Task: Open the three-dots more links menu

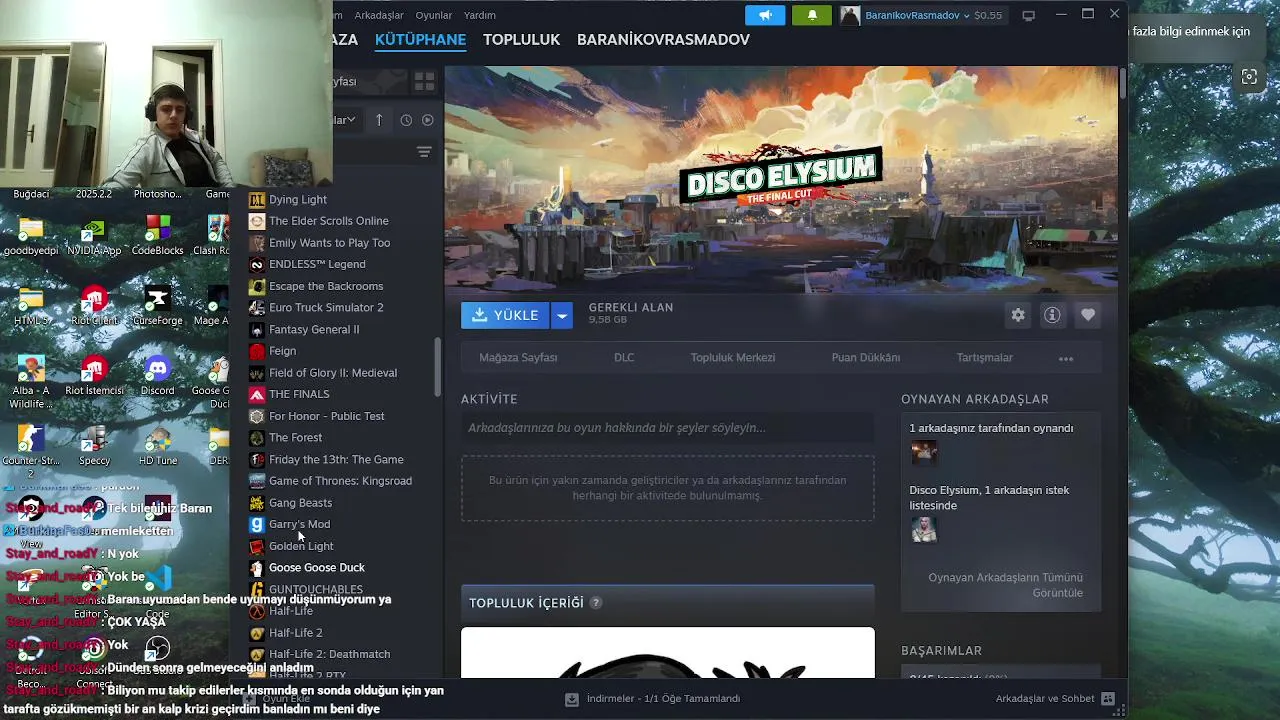Action: pos(1066,358)
